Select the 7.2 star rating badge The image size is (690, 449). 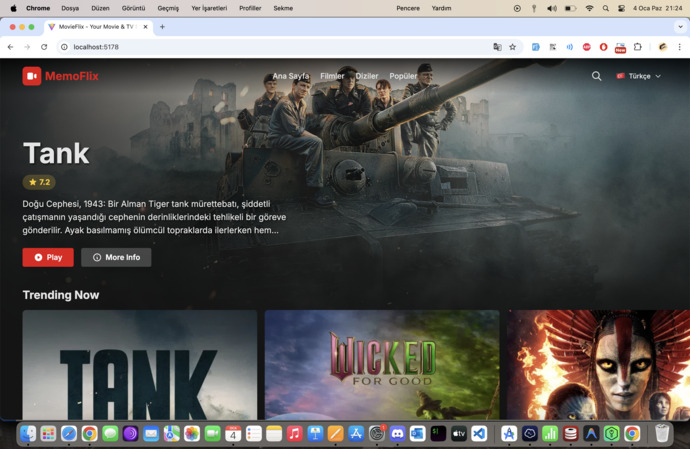click(39, 182)
